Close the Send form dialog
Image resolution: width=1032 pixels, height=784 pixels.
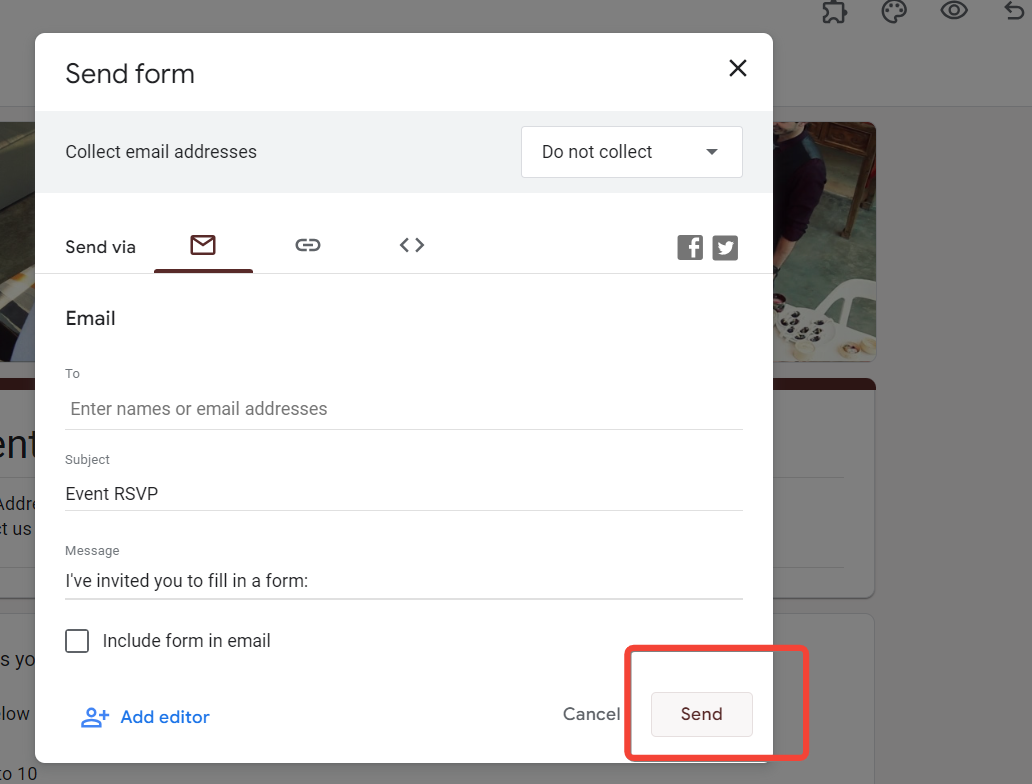tap(737, 68)
